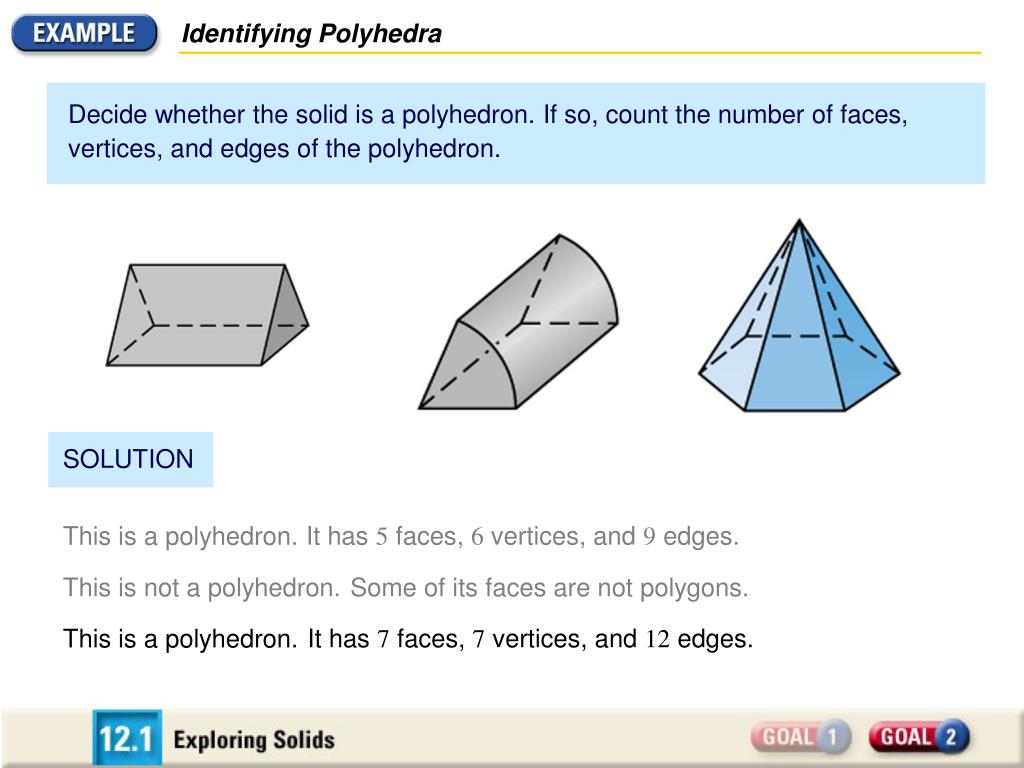Image resolution: width=1024 pixels, height=768 pixels.
Task: Click the 'Identifying Polyhedra' heading
Action: 312,33
